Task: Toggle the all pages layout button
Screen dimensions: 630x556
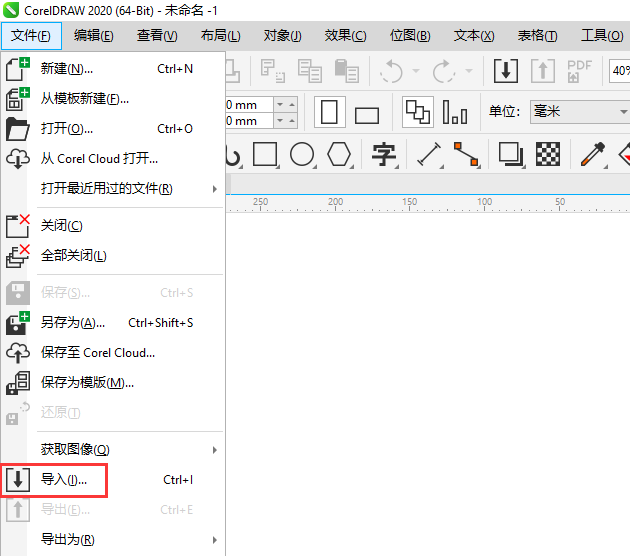Action: (418, 112)
